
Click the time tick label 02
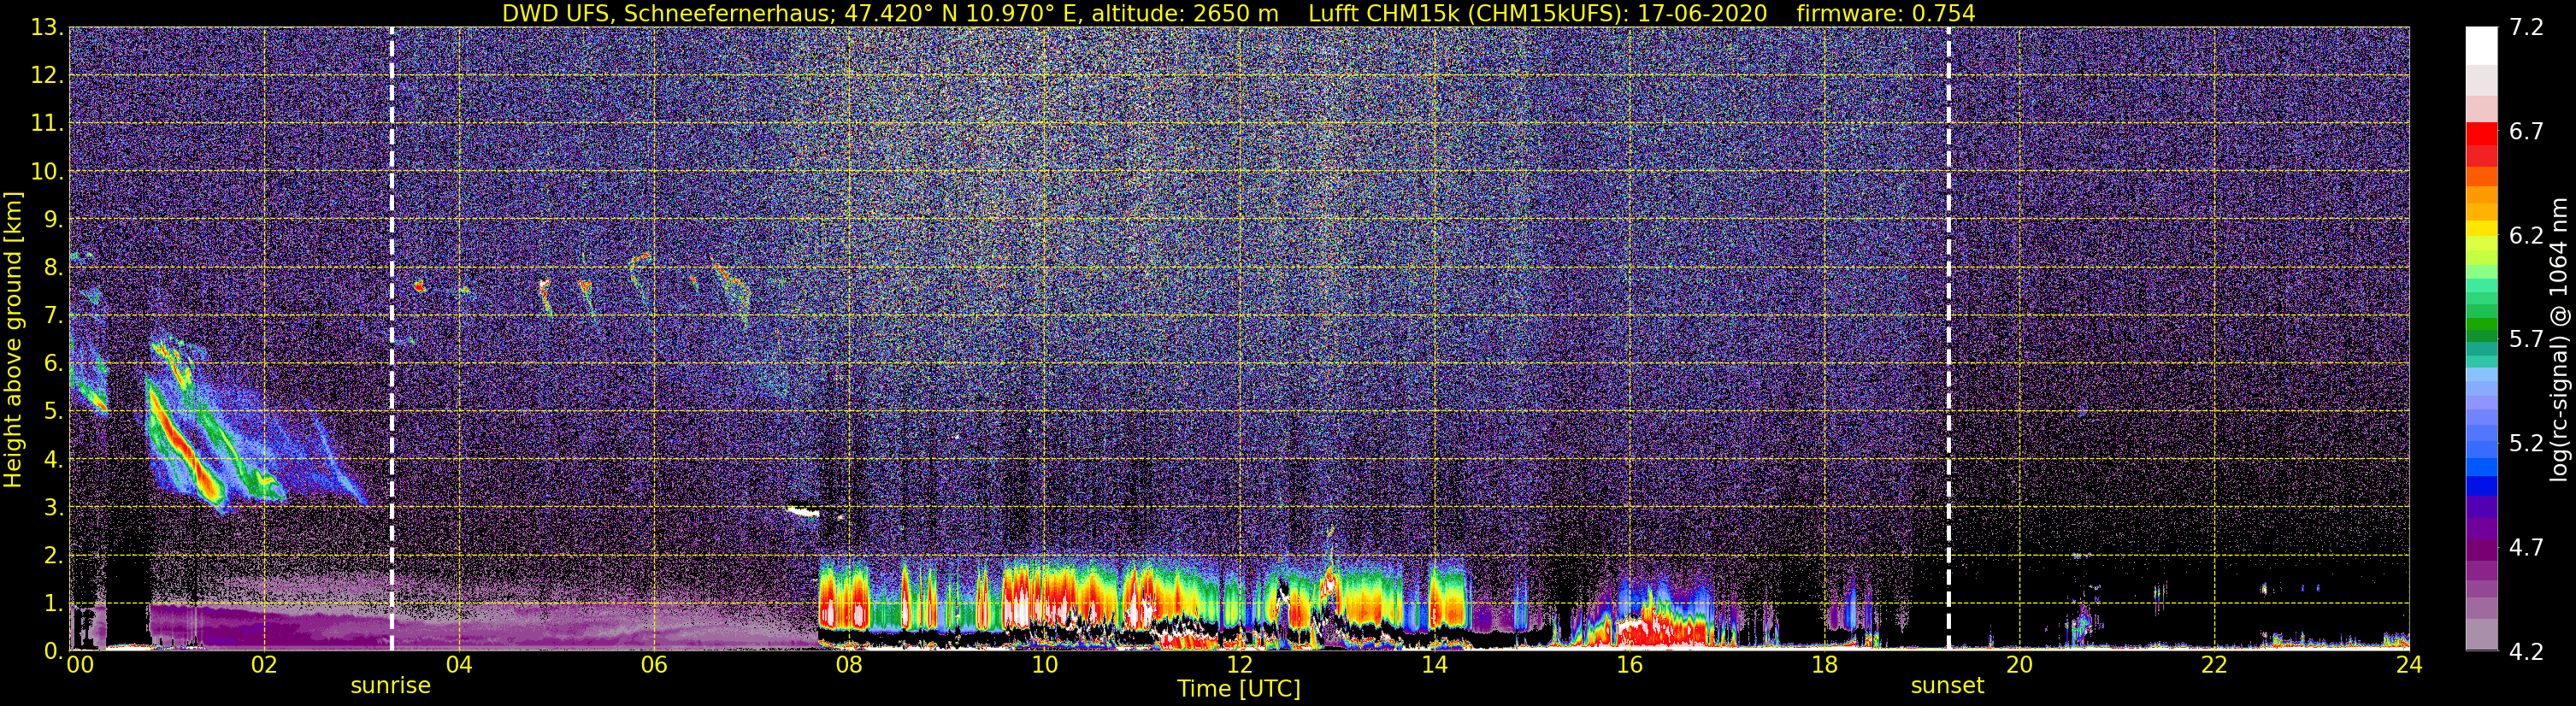click(x=264, y=665)
